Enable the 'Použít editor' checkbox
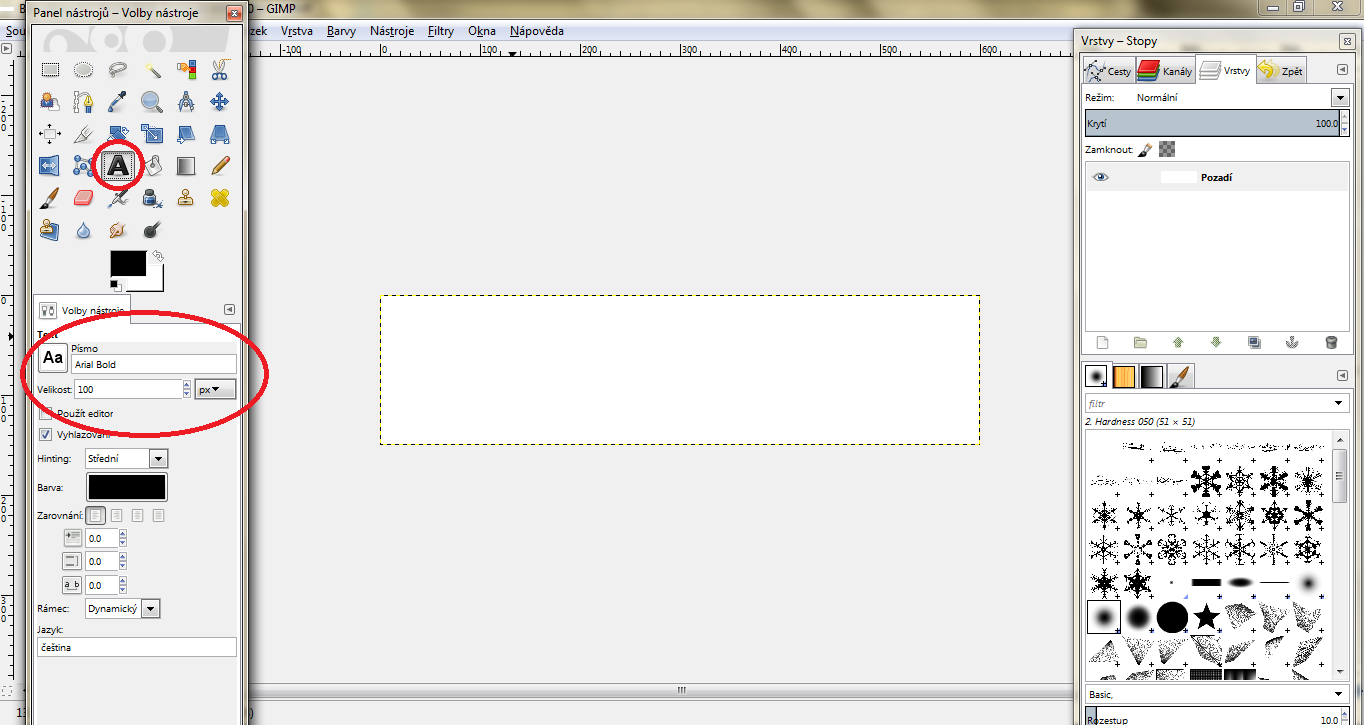Image resolution: width=1364 pixels, height=725 pixels. (46, 413)
